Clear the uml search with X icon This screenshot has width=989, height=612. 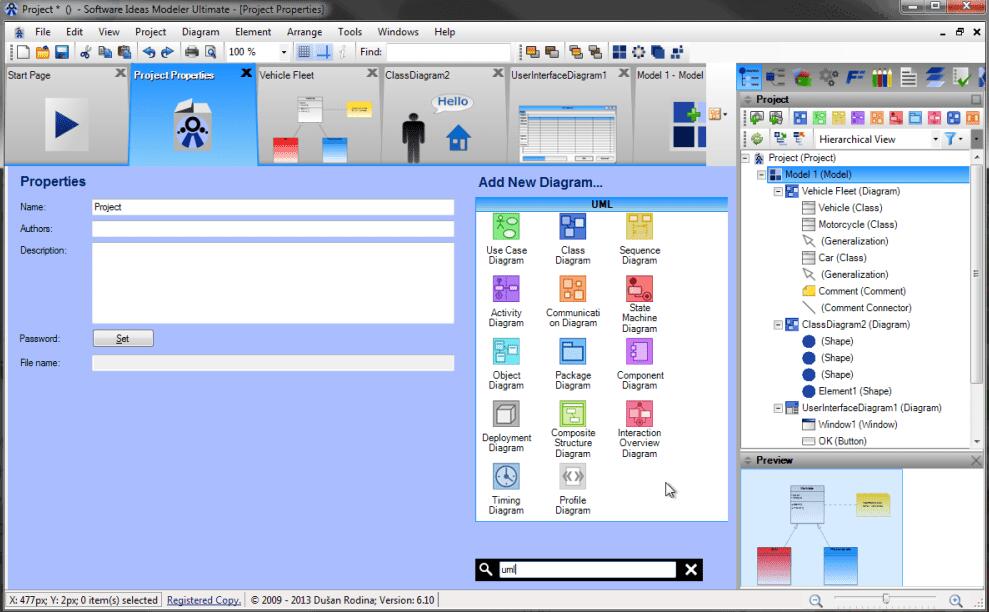click(x=691, y=570)
